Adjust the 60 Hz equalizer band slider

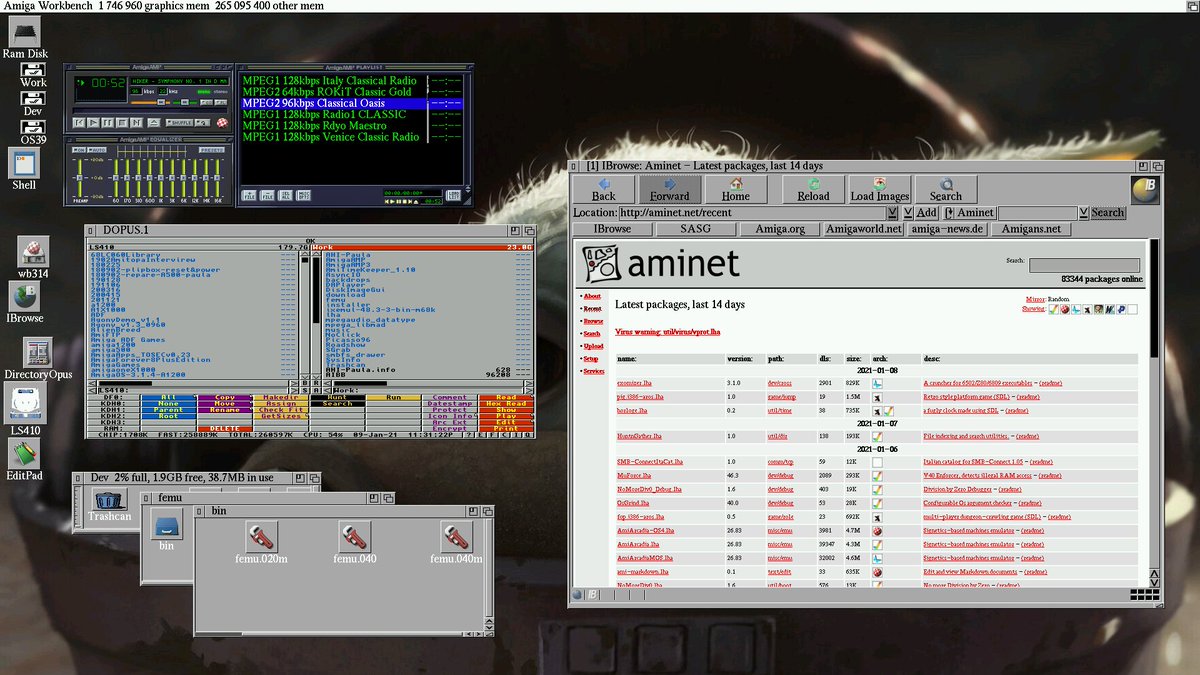pos(116,177)
